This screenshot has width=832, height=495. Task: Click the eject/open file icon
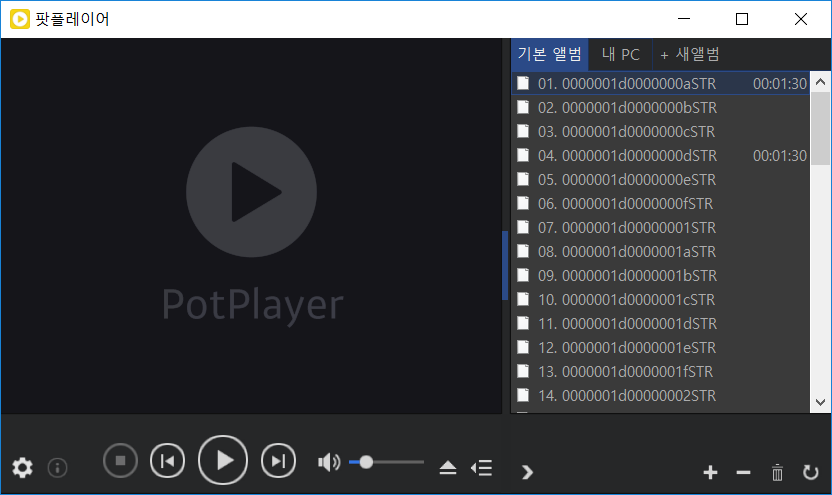click(448, 467)
